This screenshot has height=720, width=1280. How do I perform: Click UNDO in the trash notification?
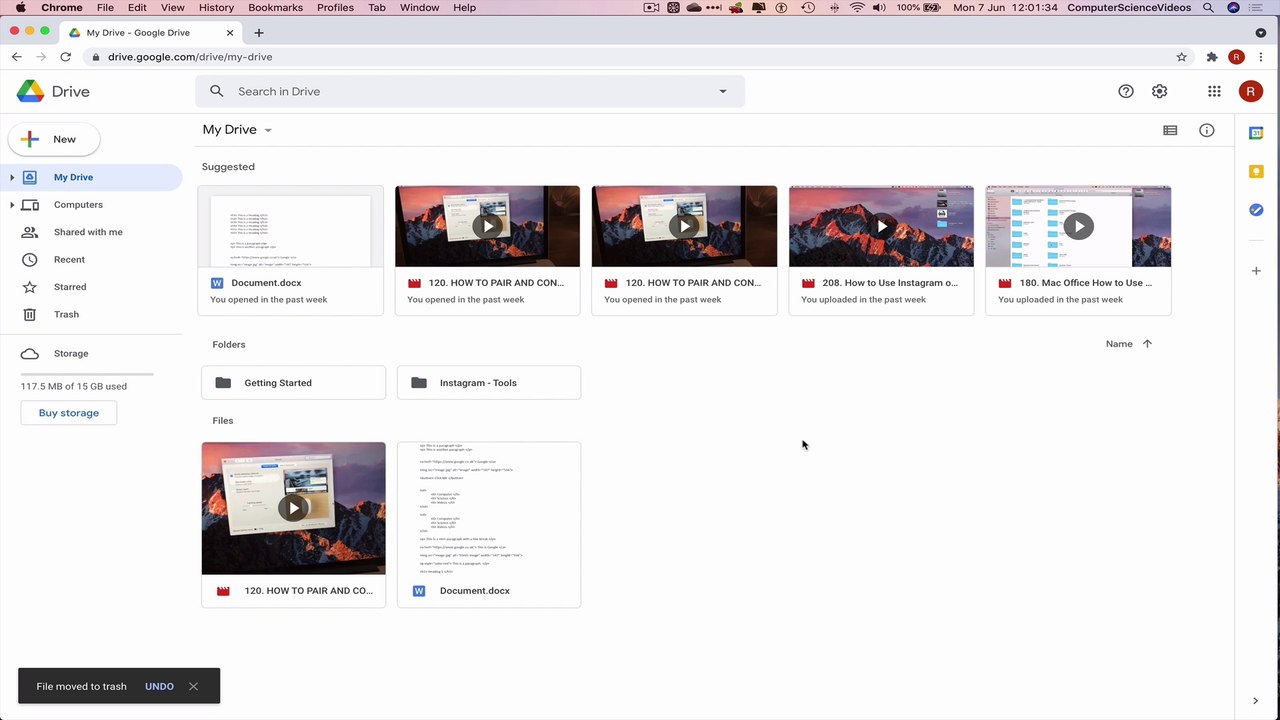point(159,686)
